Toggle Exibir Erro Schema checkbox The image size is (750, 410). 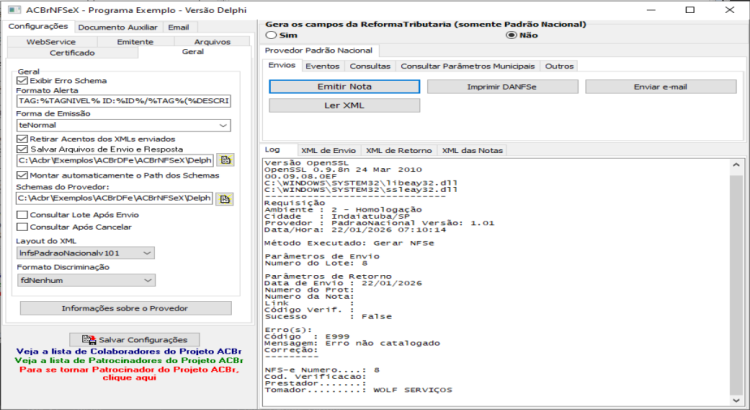tap(22, 80)
